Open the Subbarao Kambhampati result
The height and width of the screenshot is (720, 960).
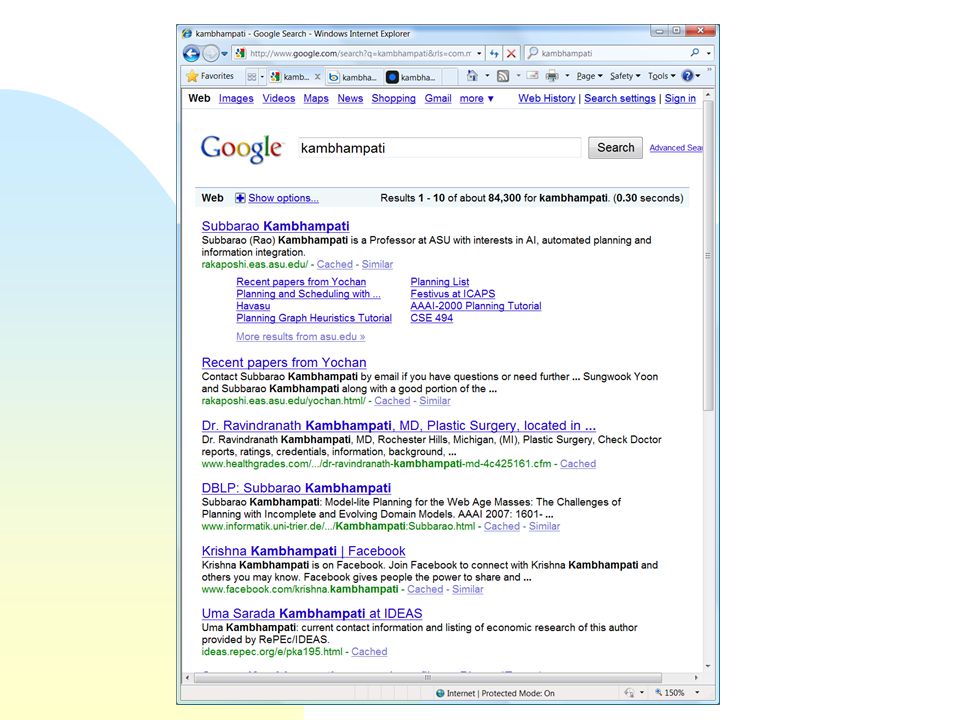[x=276, y=226]
